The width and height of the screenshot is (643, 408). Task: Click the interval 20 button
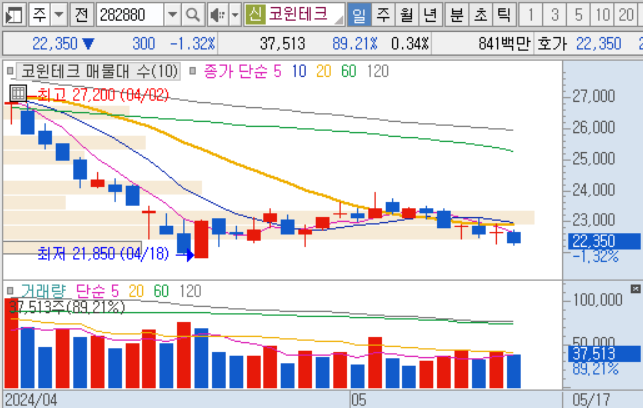(x=626, y=15)
